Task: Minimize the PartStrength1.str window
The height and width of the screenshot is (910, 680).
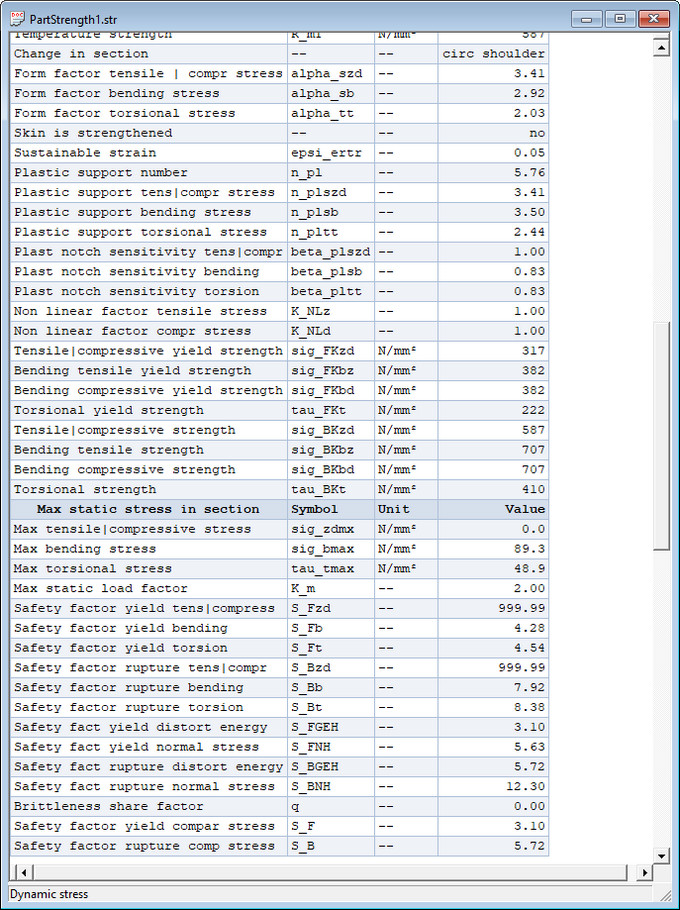Action: tap(586, 18)
